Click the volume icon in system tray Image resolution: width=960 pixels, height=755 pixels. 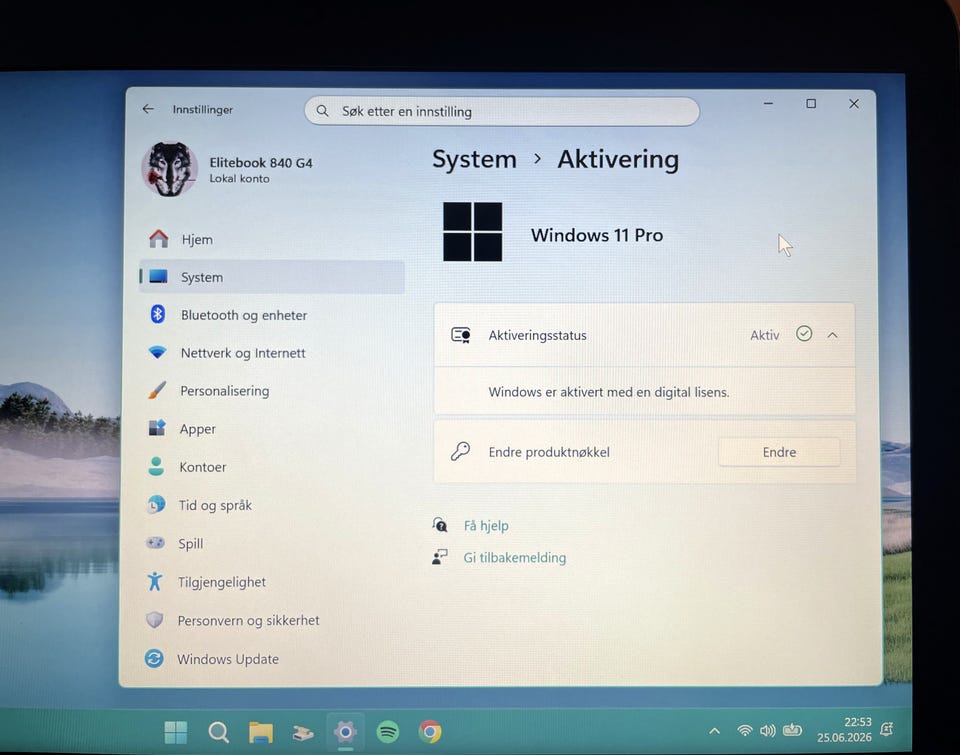767,730
